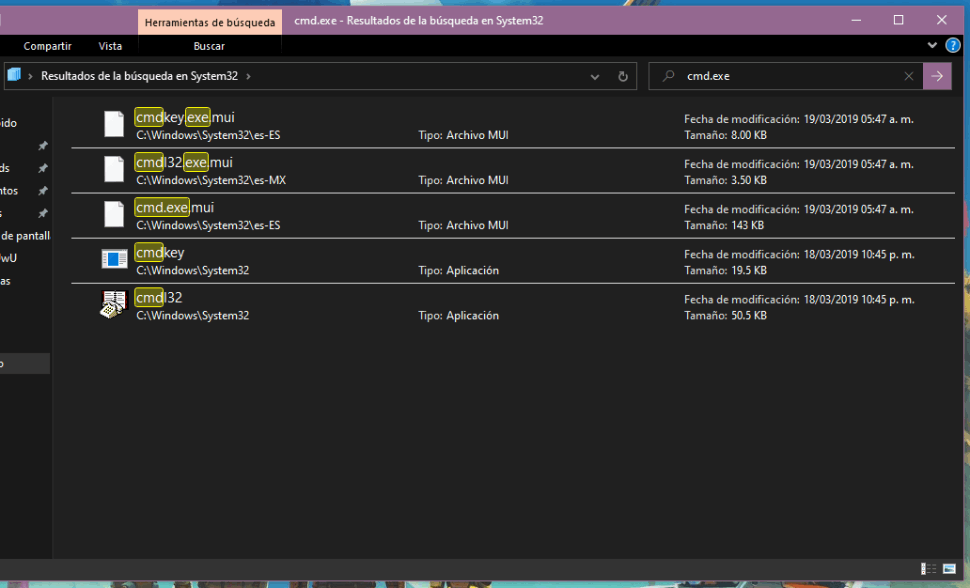Select the cmdl32.exe.mui file icon

pyautogui.click(x=114, y=169)
